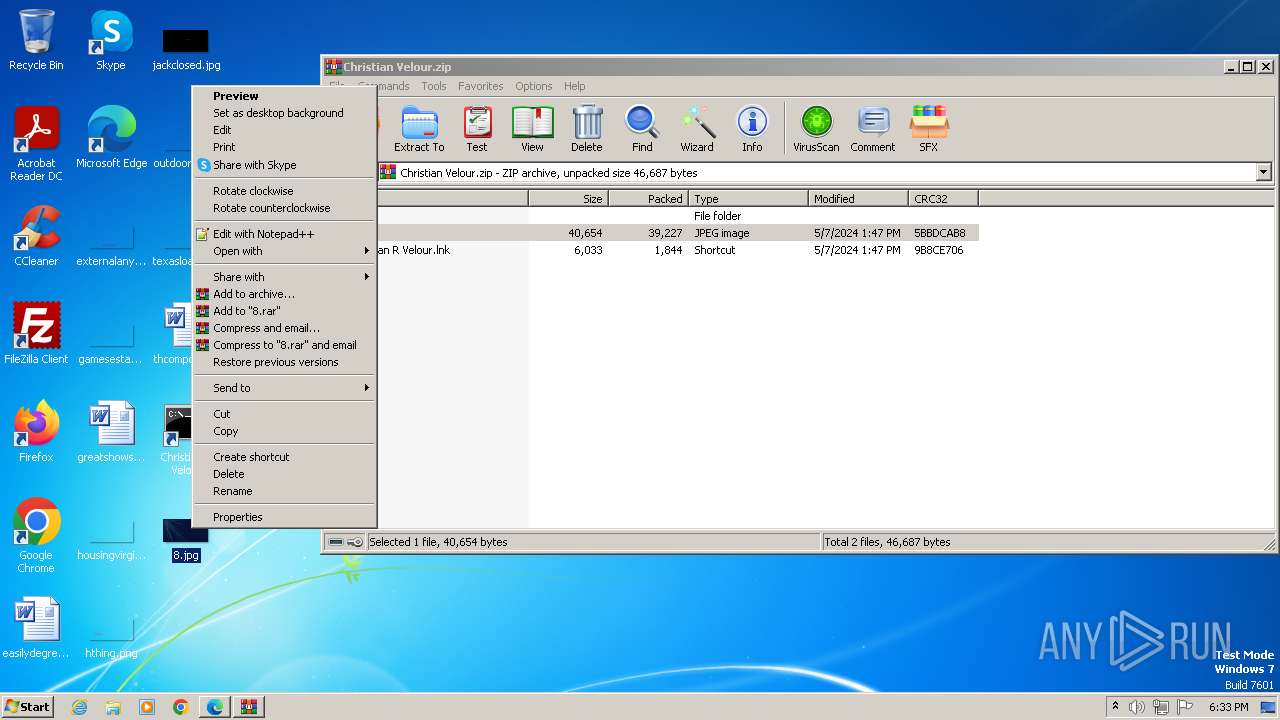Choose Preview in the context menu
The height and width of the screenshot is (720, 1280).
284,96
